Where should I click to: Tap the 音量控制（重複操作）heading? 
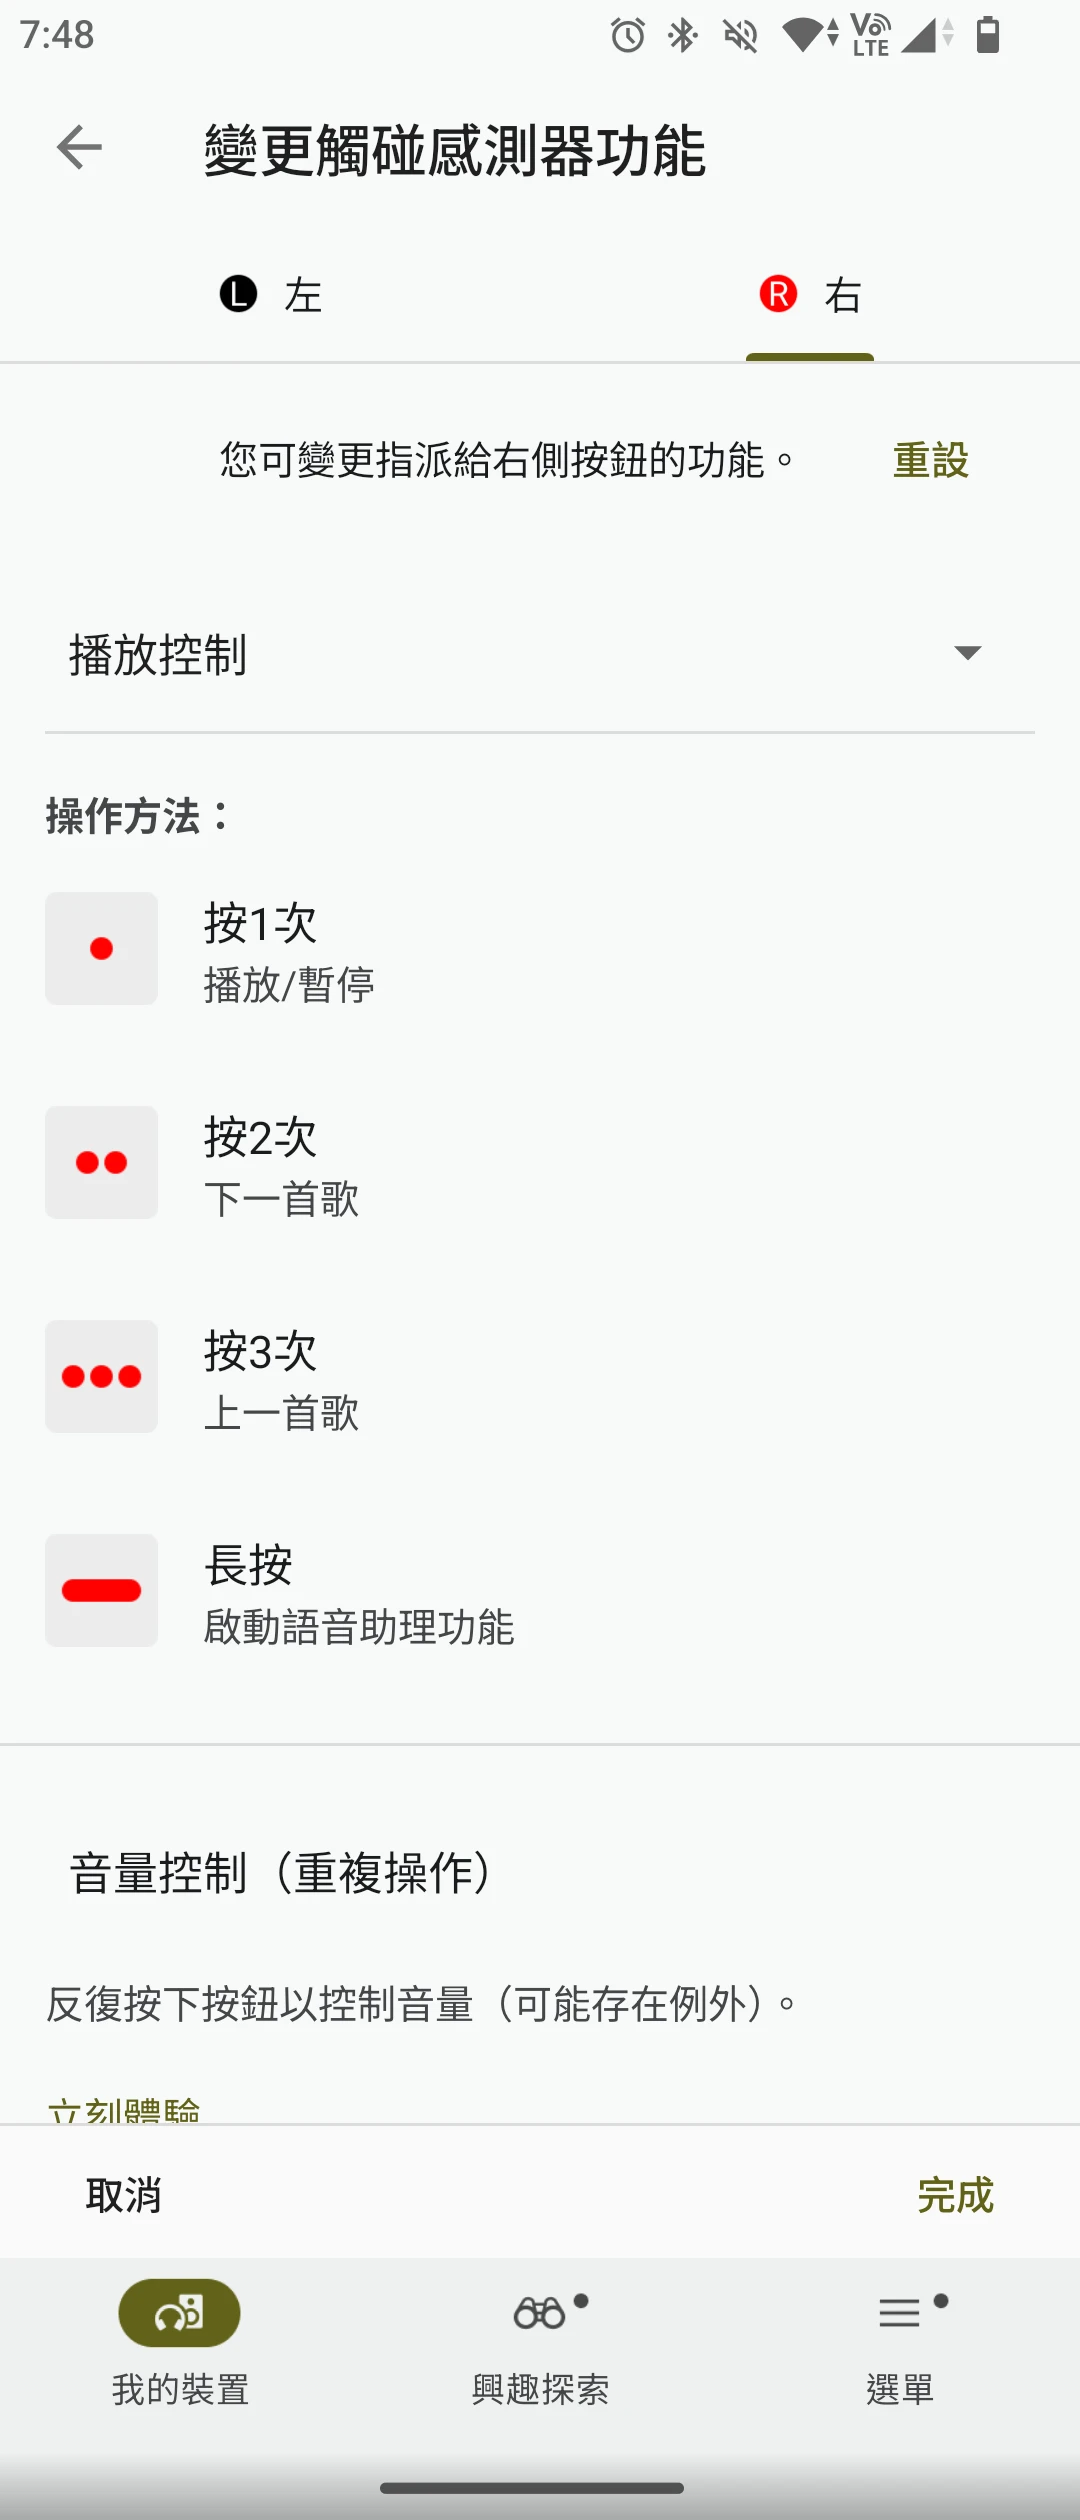[x=281, y=1873]
